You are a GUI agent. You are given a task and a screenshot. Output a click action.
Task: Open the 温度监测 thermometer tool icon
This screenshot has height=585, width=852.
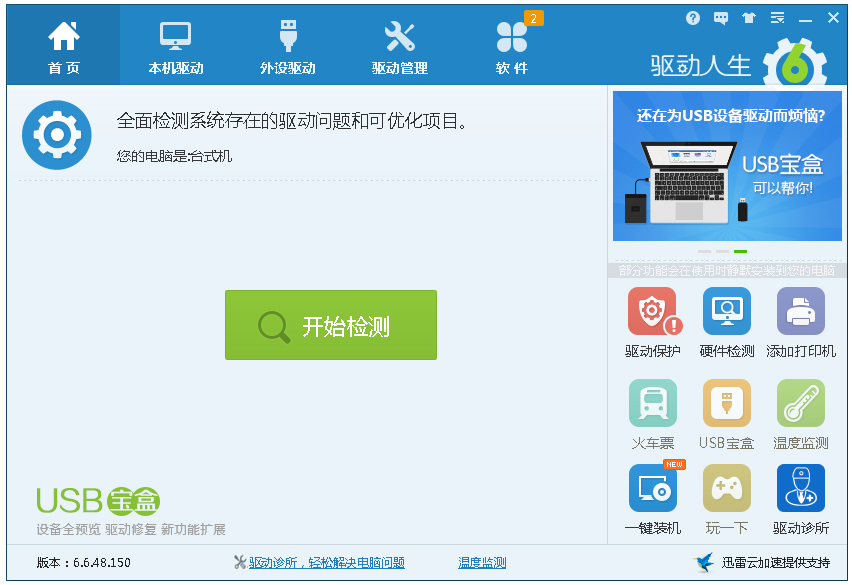pyautogui.click(x=800, y=403)
